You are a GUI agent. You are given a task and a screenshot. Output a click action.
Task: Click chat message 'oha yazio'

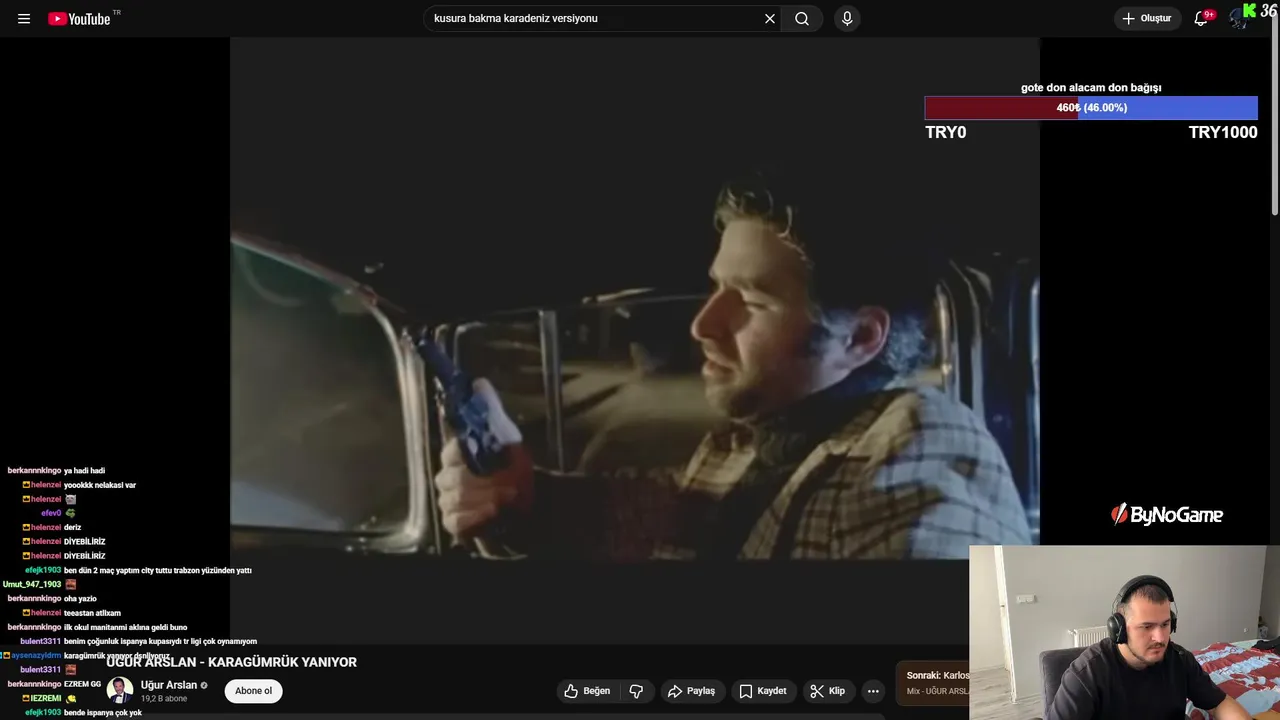[x=80, y=599]
